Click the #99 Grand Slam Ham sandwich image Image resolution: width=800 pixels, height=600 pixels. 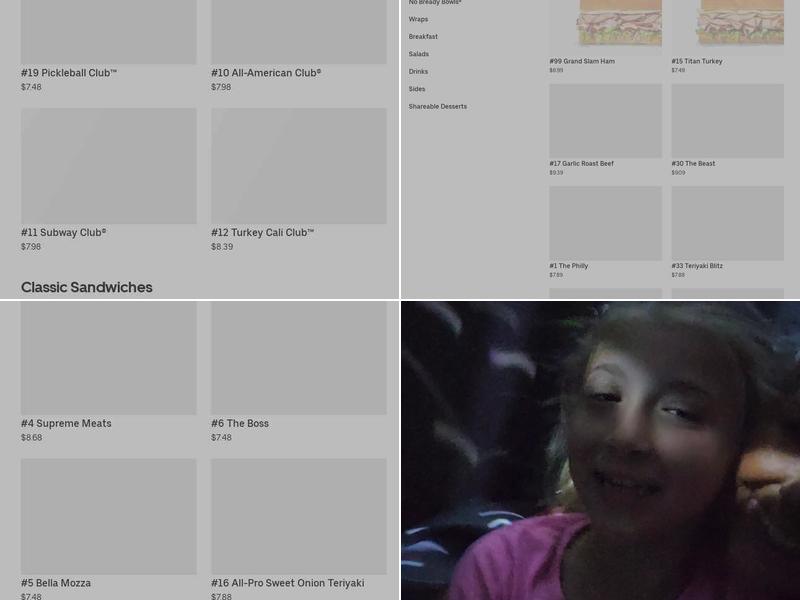[605, 24]
